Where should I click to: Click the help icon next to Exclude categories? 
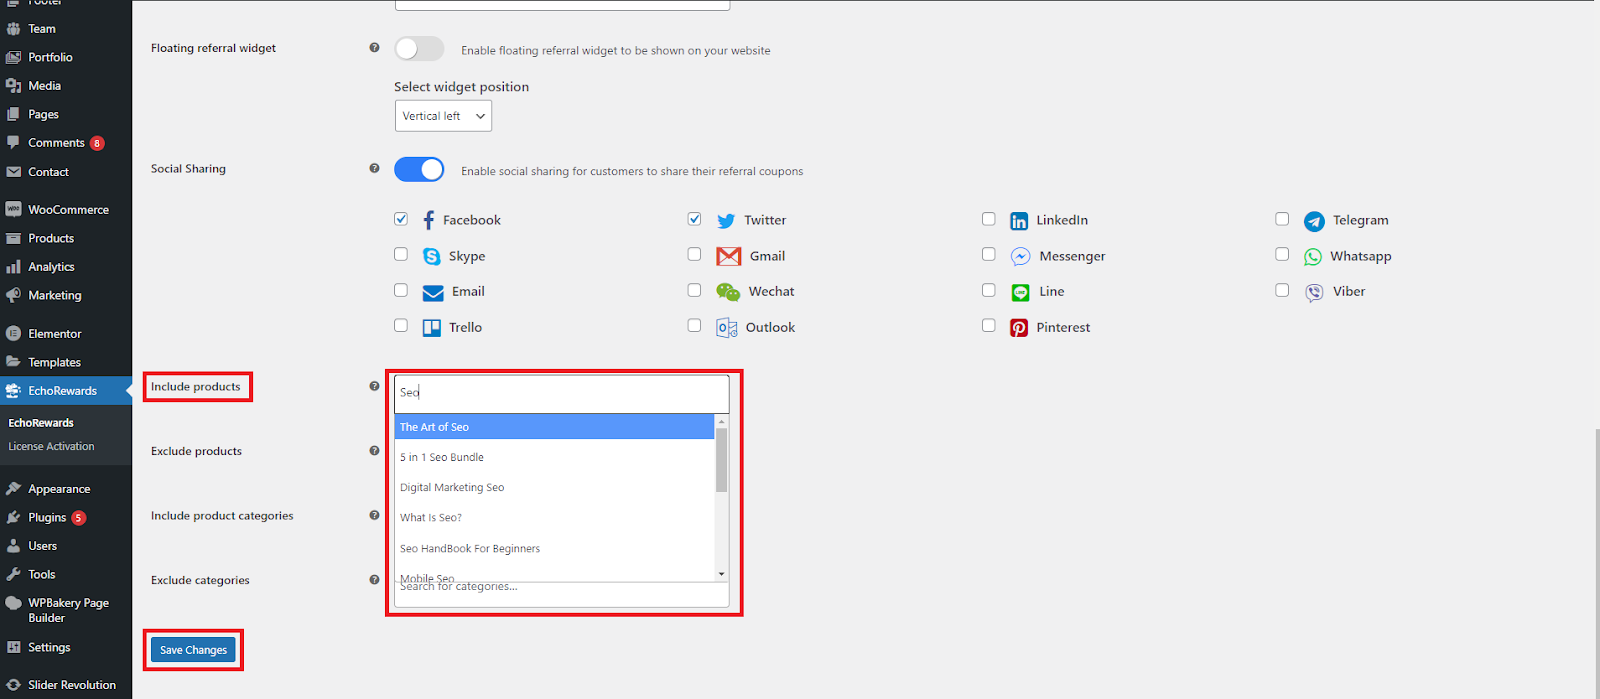pos(374,579)
